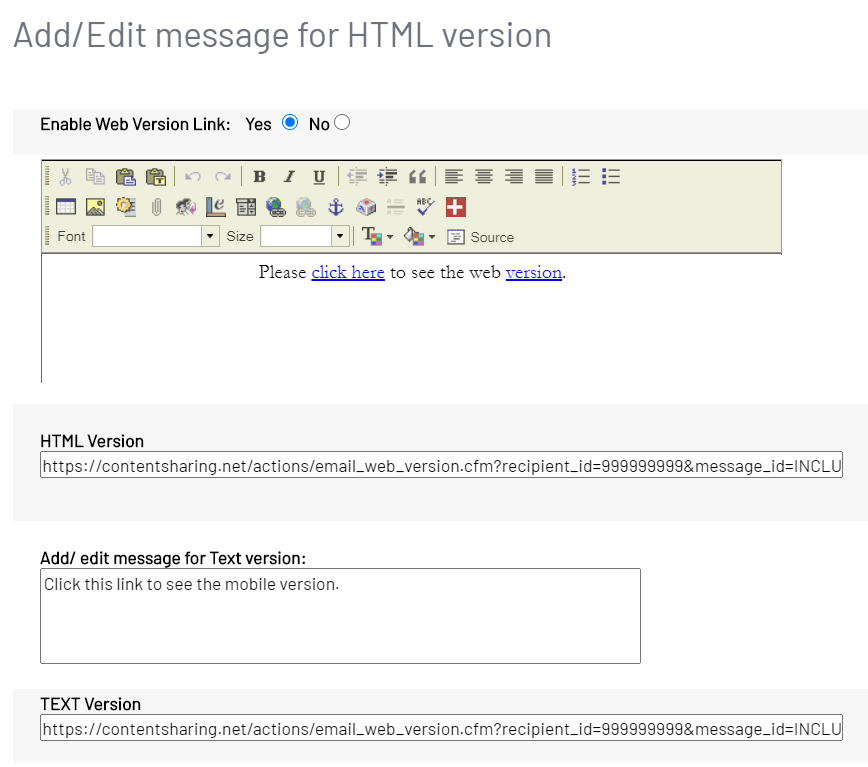Apply block quote formatting
This screenshot has width=868, height=767.
pyautogui.click(x=418, y=177)
